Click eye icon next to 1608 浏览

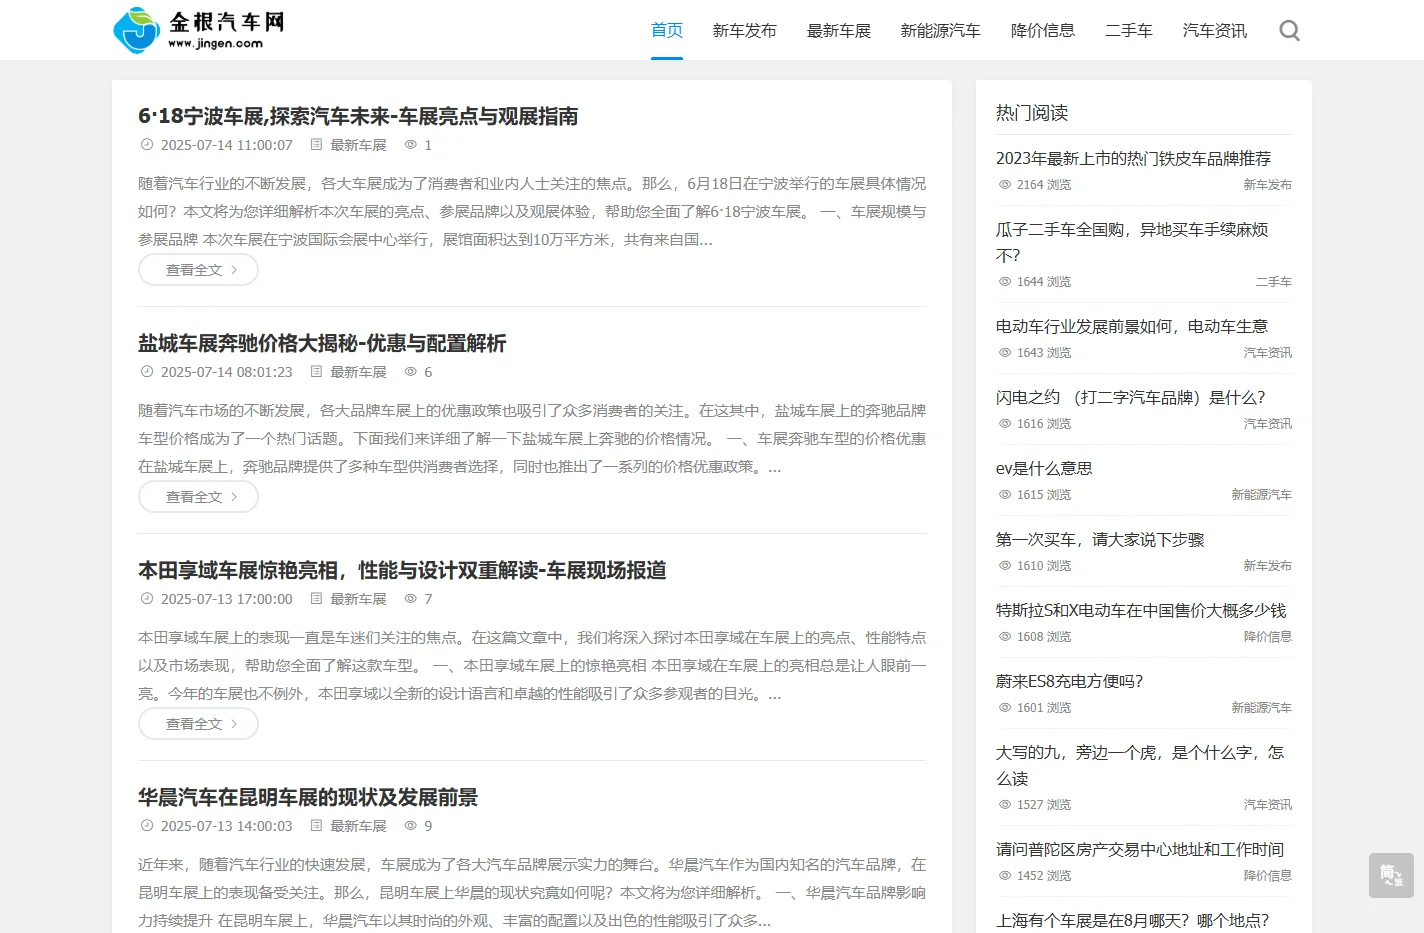[1005, 637]
